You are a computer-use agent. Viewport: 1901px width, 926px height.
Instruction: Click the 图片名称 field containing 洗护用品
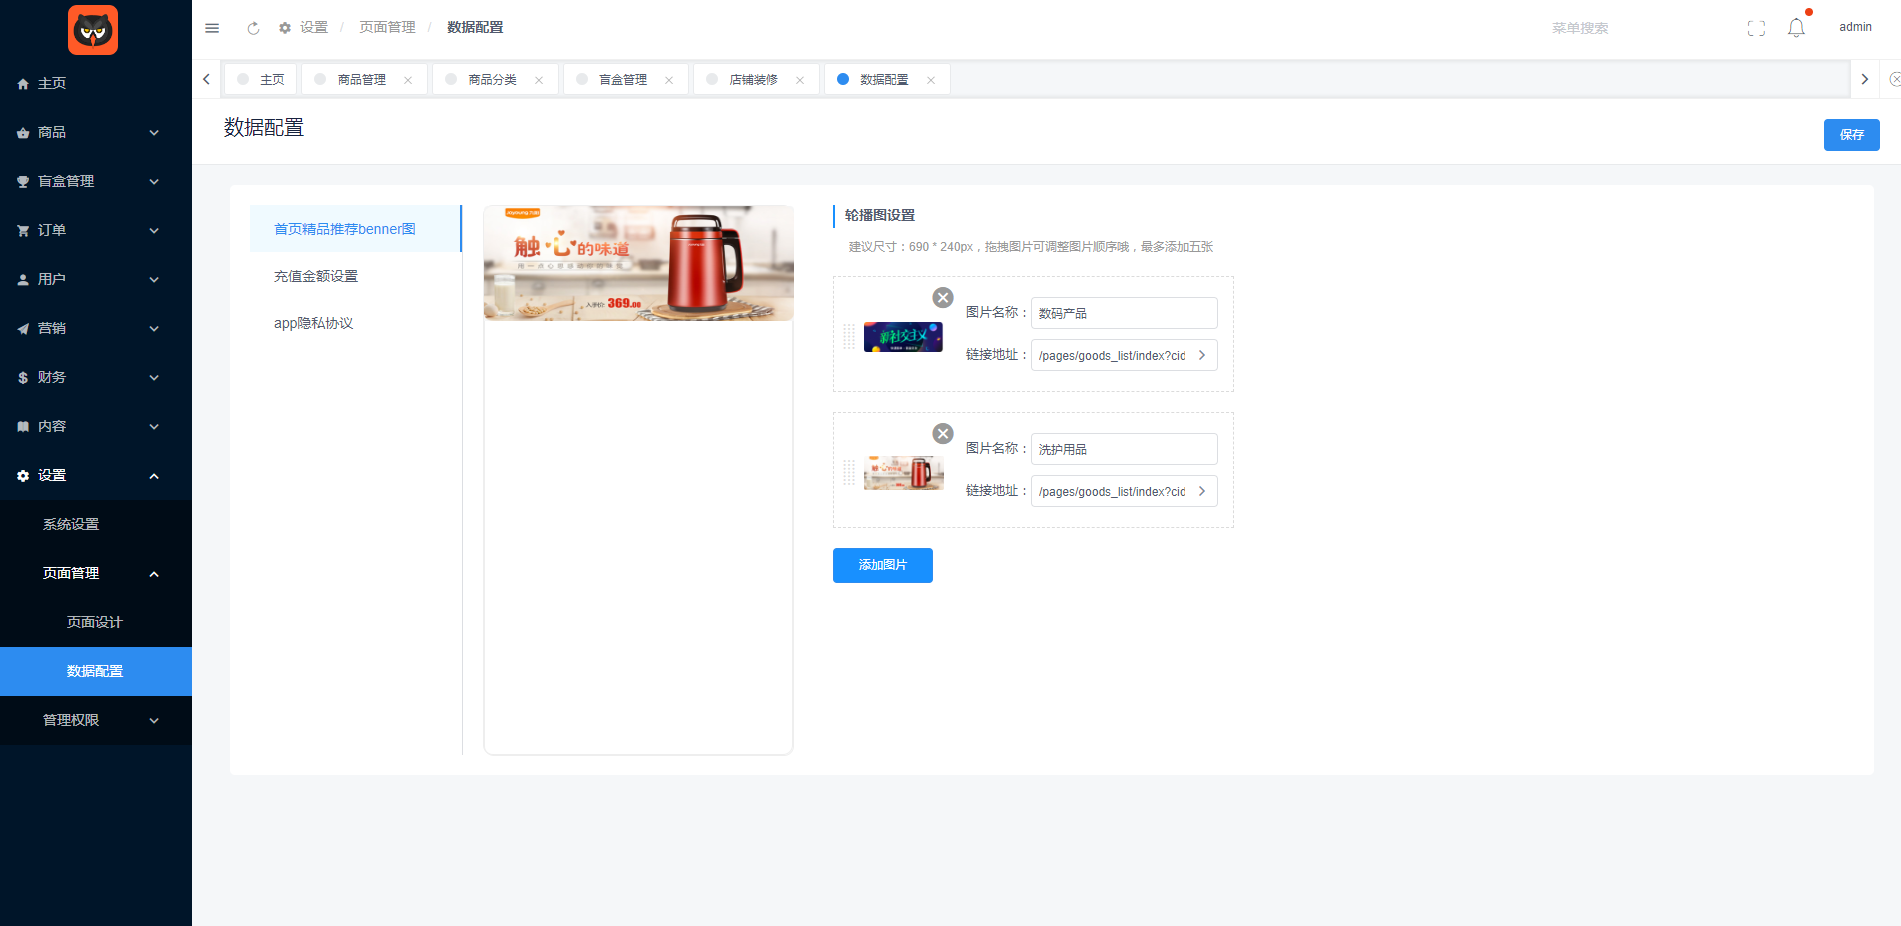[x=1123, y=449]
